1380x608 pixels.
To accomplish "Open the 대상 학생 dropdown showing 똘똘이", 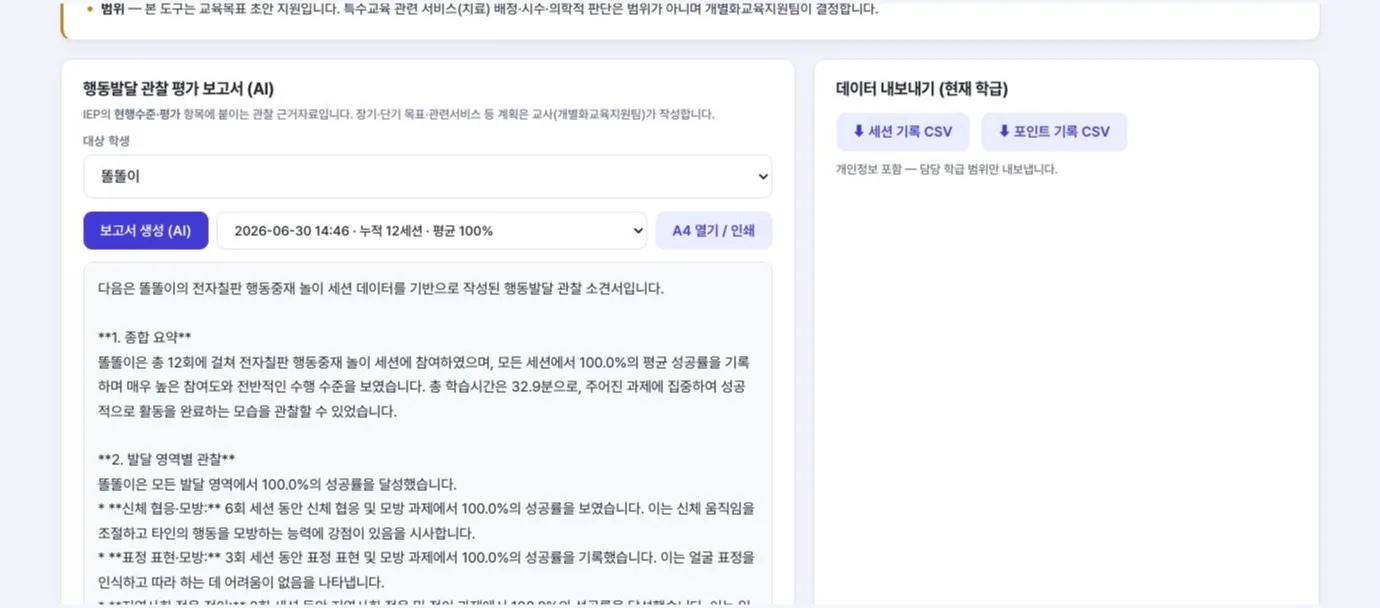I will point(427,176).
